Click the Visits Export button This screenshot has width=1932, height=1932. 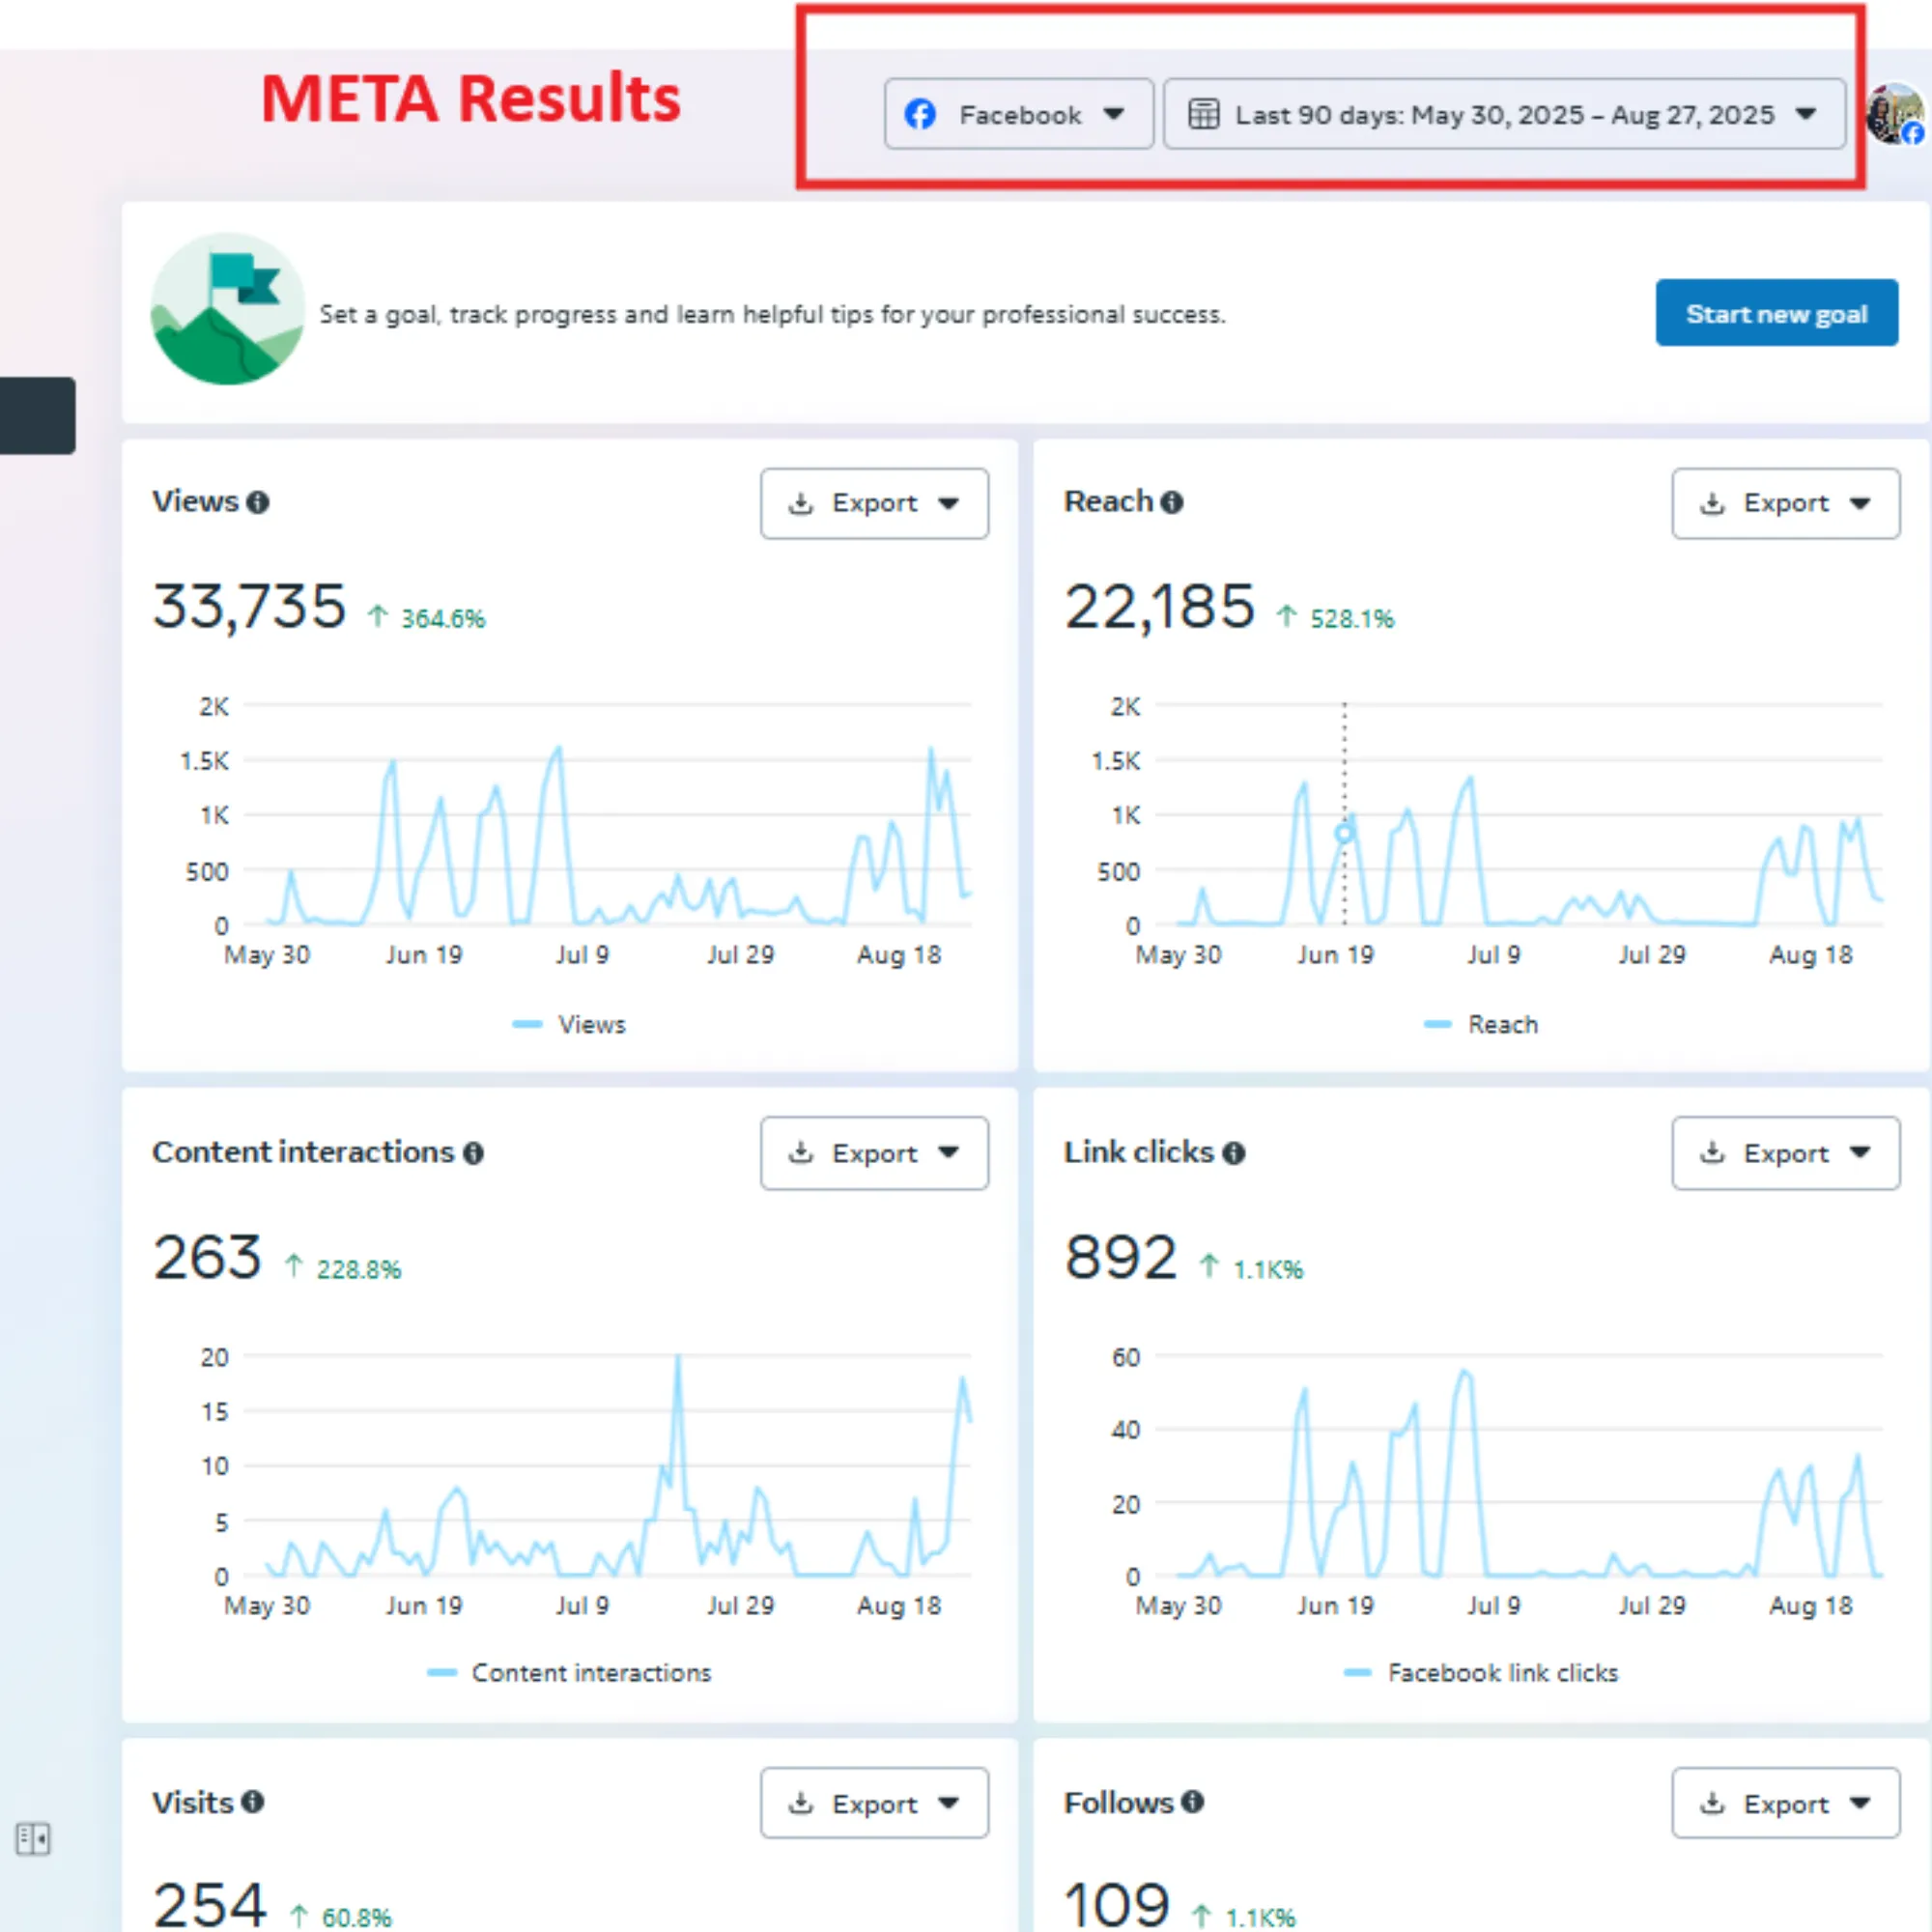[x=874, y=1803]
